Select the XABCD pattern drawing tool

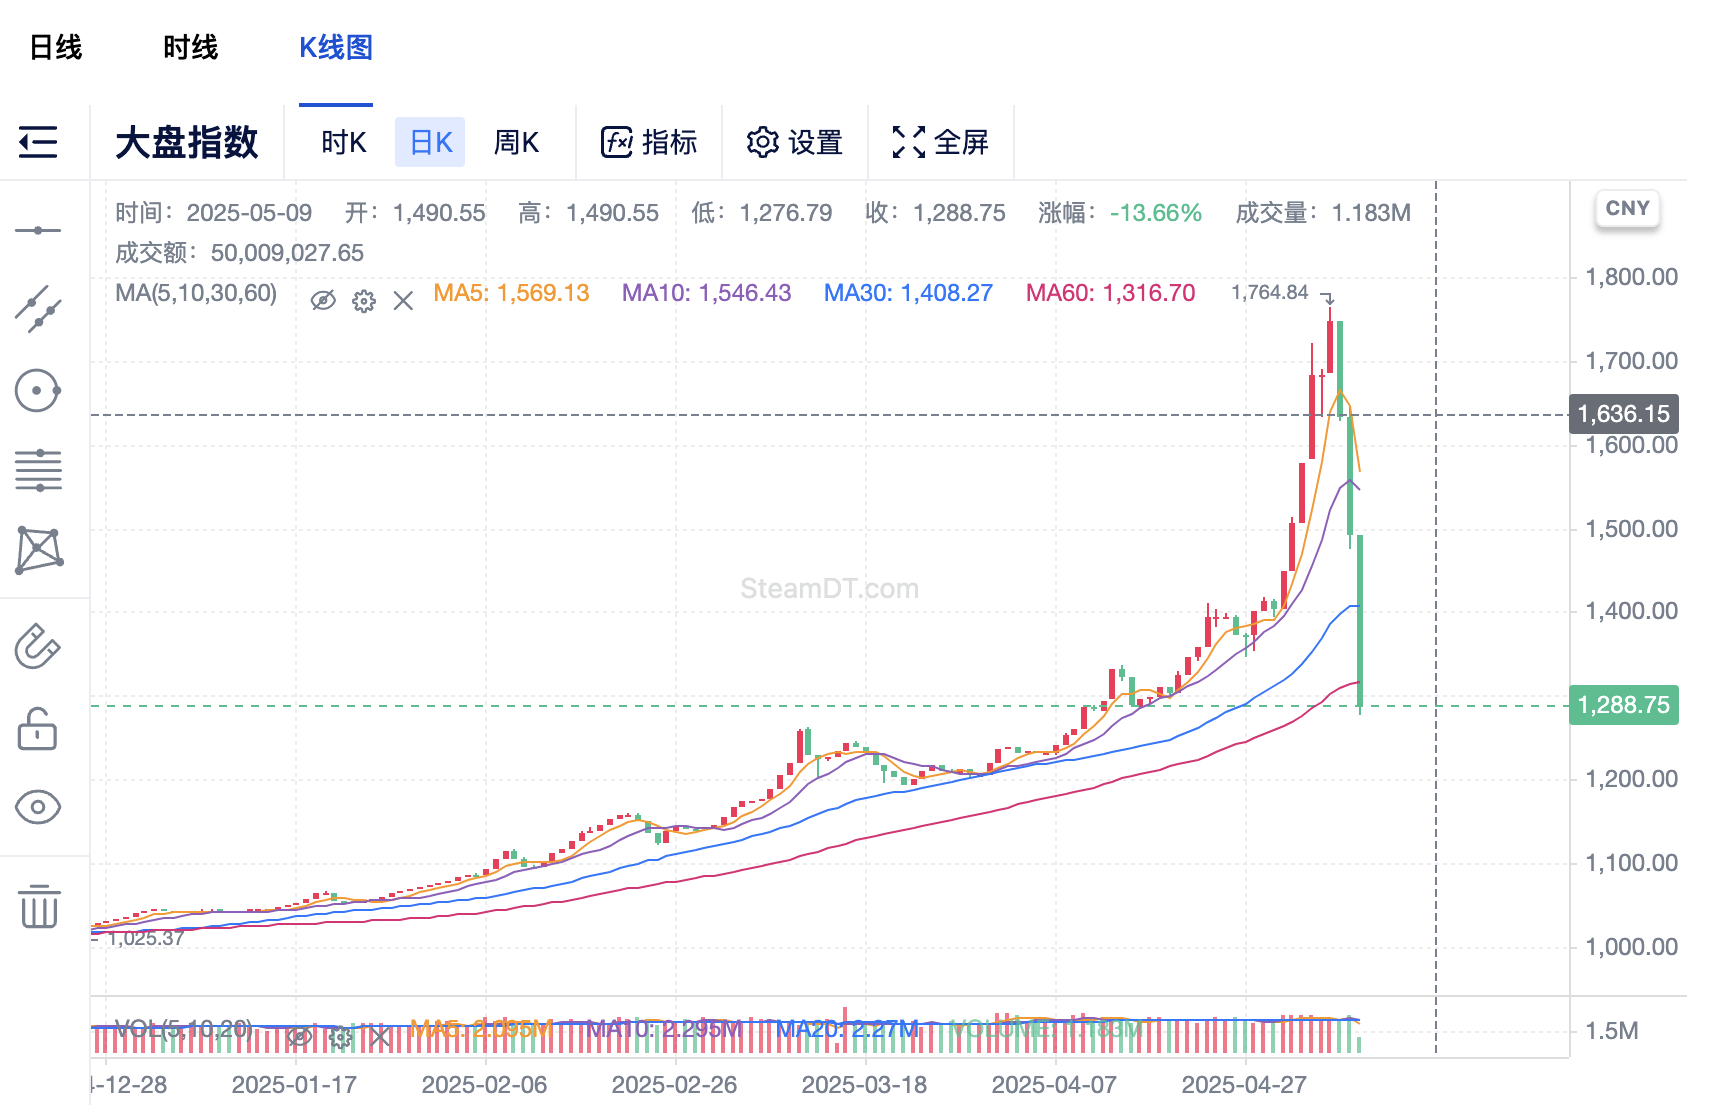coord(37,549)
